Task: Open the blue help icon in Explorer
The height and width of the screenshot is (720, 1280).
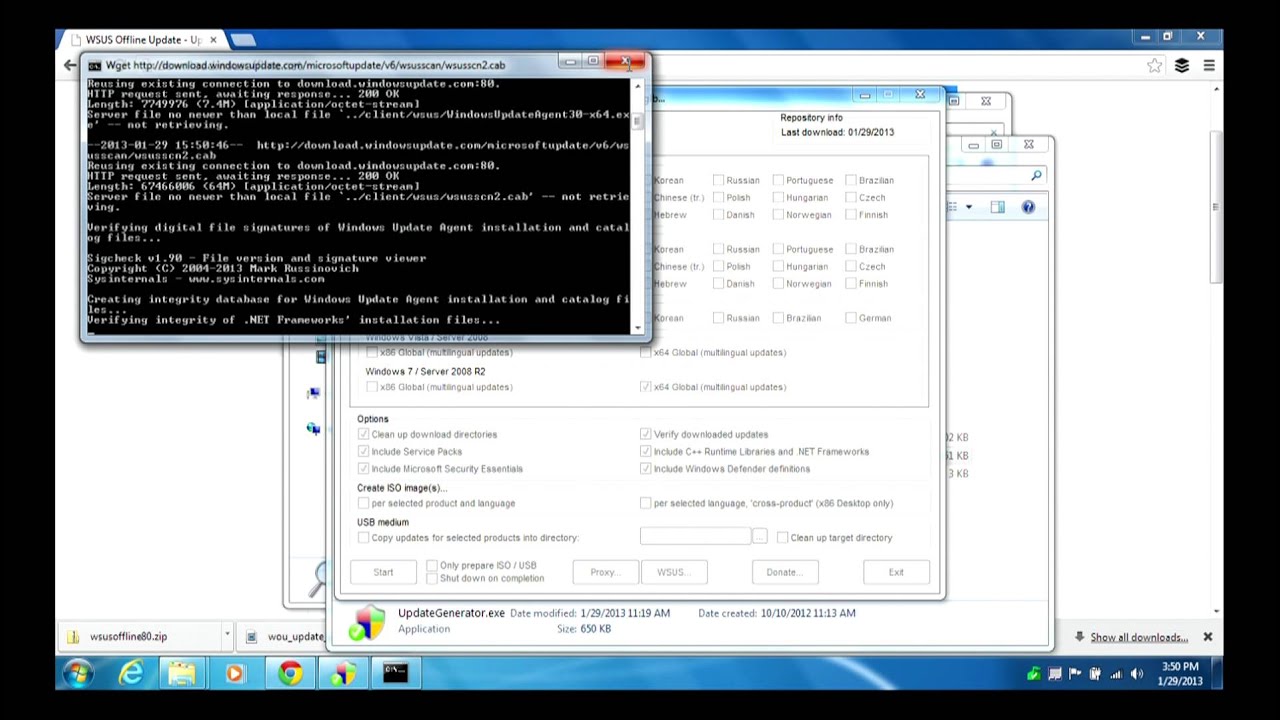Action: pyautogui.click(x=1028, y=207)
